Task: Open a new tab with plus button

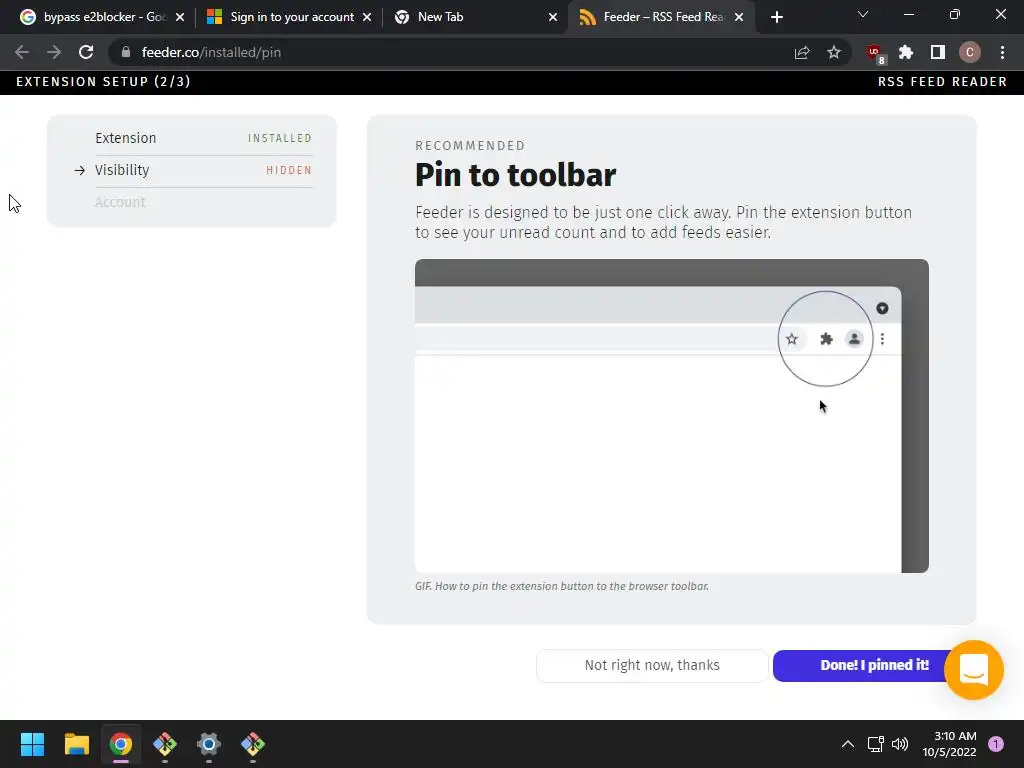Action: tap(776, 17)
